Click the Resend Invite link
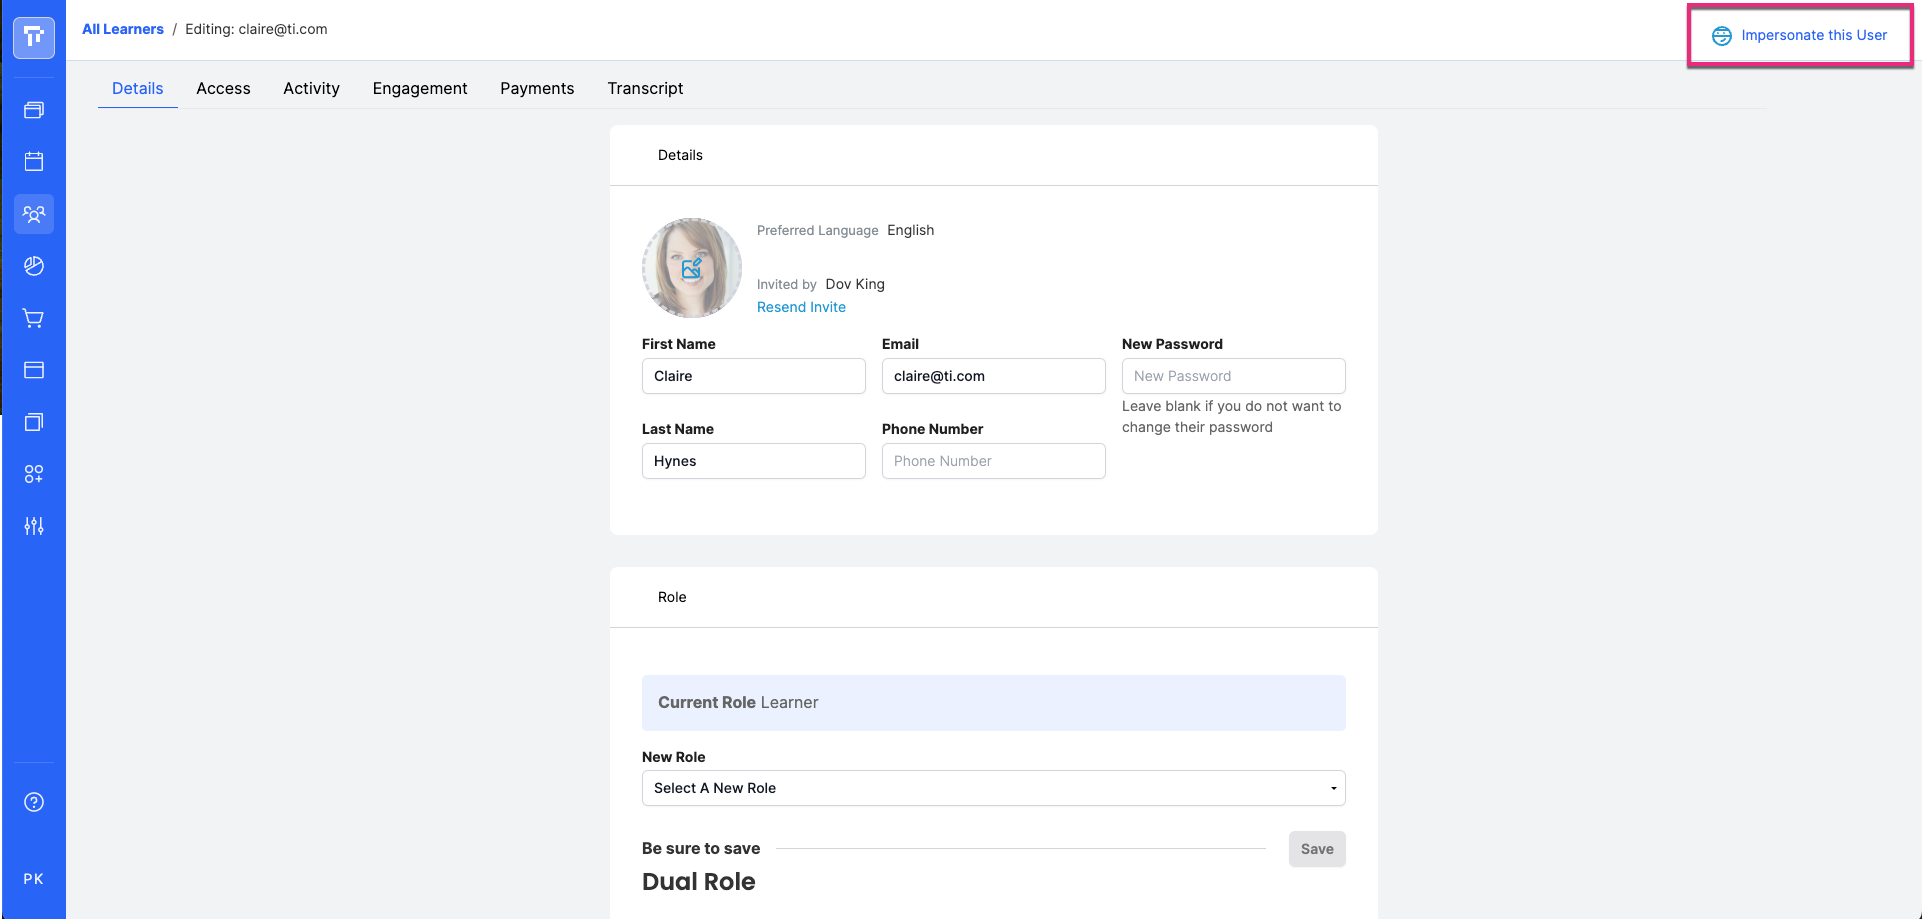Viewport: 1922px width, 919px height. (x=801, y=307)
